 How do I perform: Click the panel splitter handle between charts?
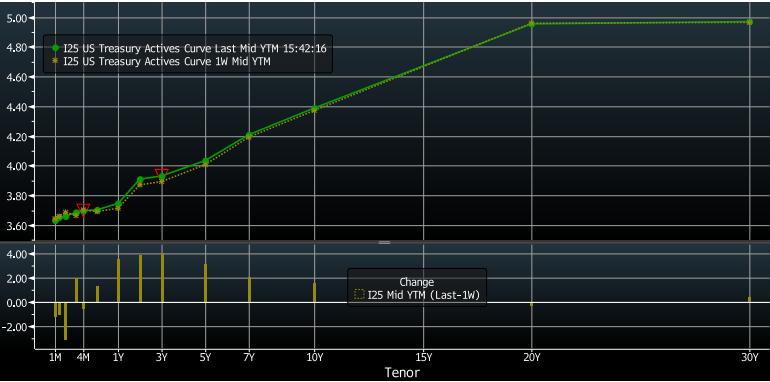click(385, 243)
